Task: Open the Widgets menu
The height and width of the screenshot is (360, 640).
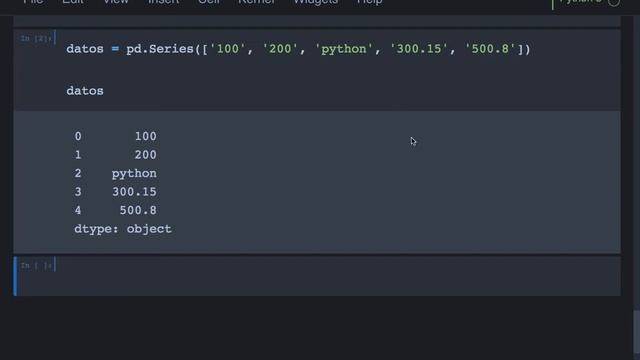Action: point(316,2)
